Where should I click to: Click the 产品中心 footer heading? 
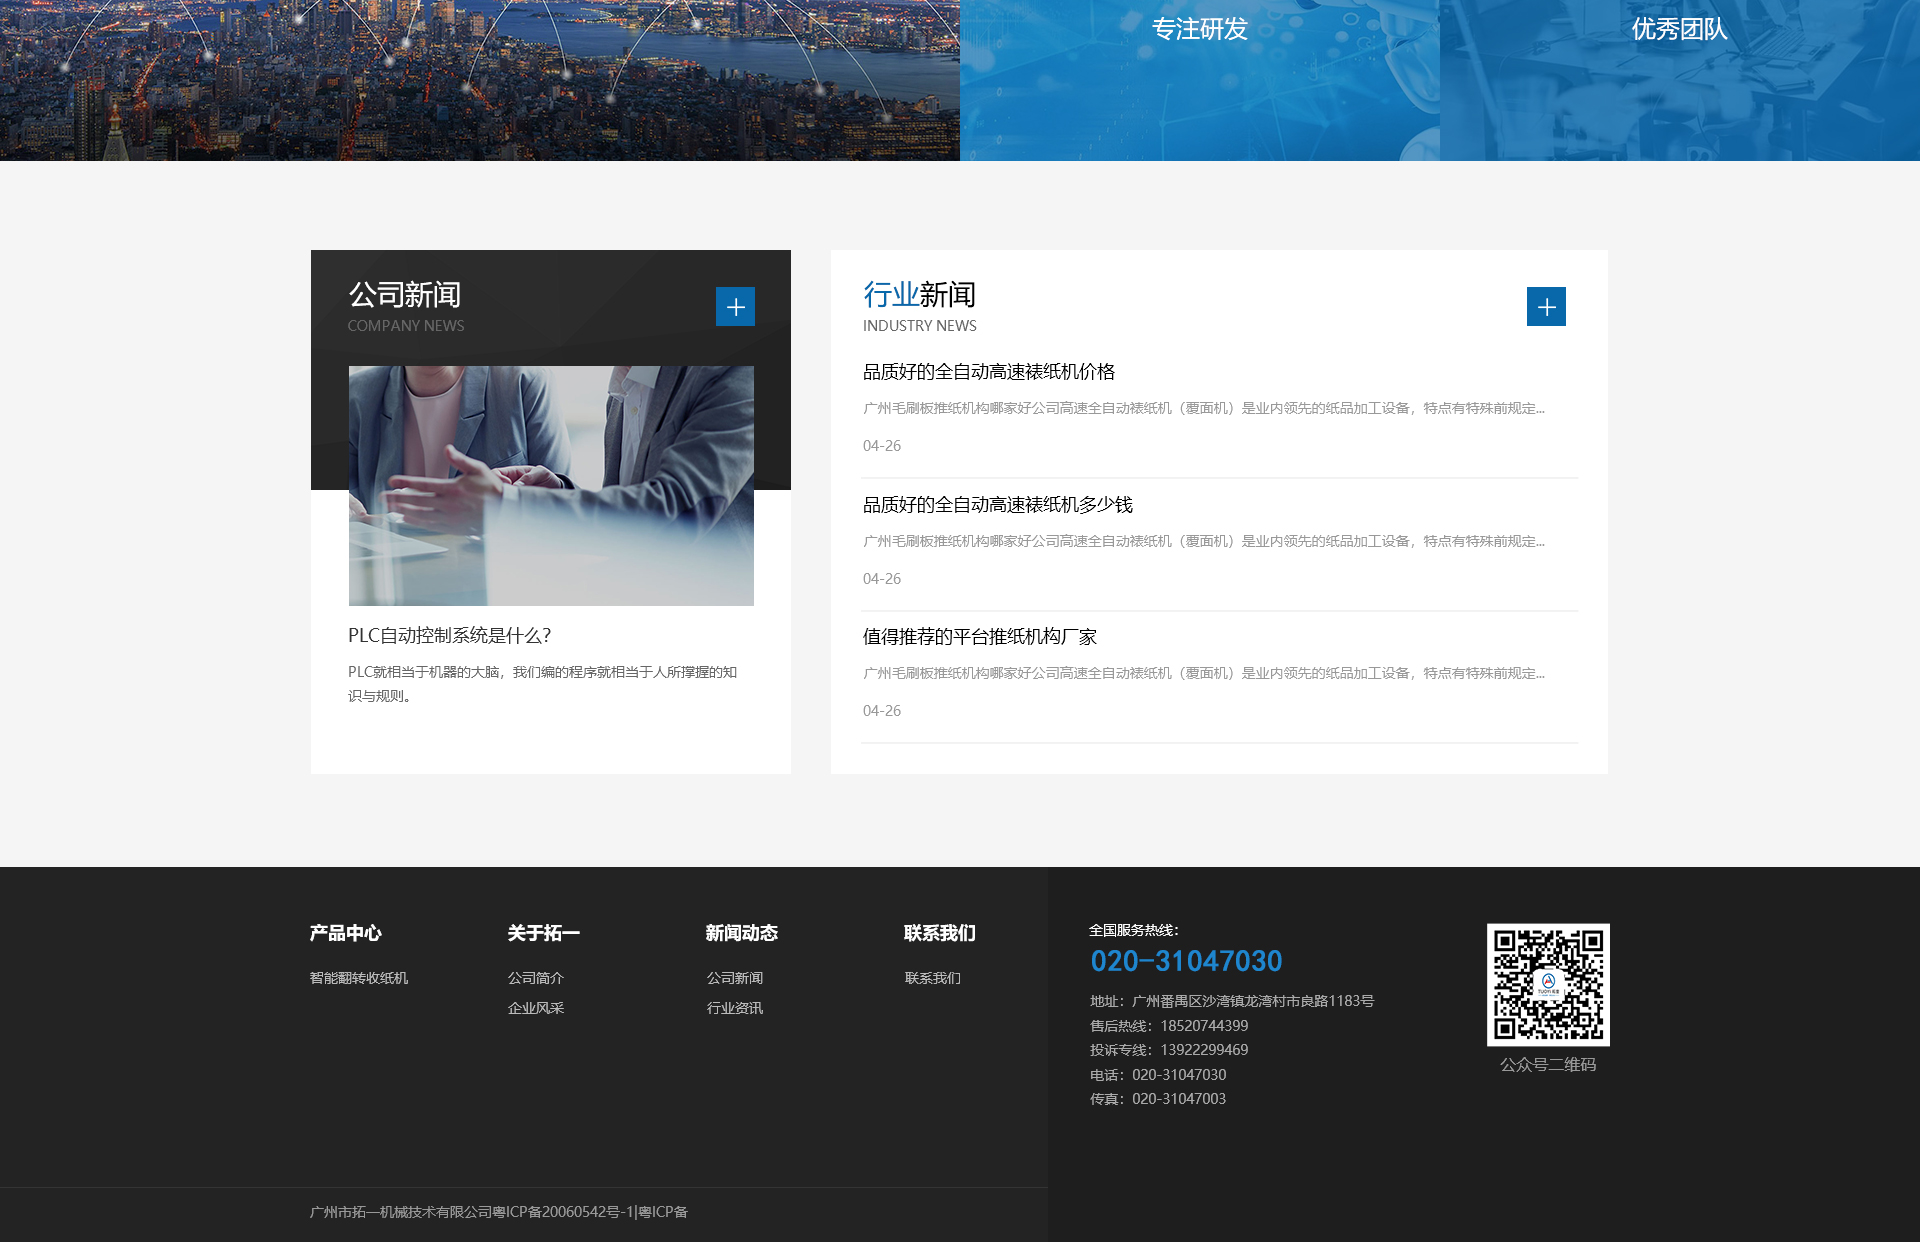pyautogui.click(x=345, y=933)
